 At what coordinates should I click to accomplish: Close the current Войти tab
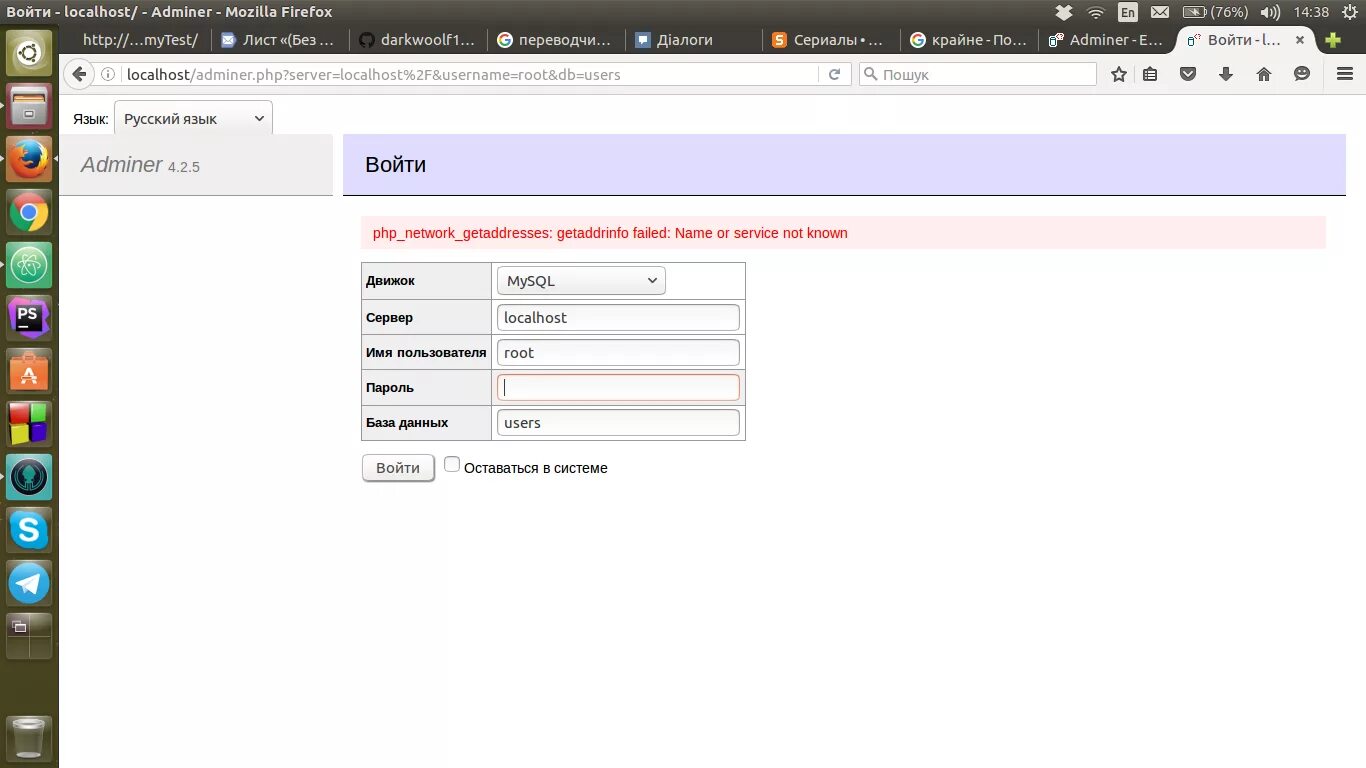(1300, 40)
